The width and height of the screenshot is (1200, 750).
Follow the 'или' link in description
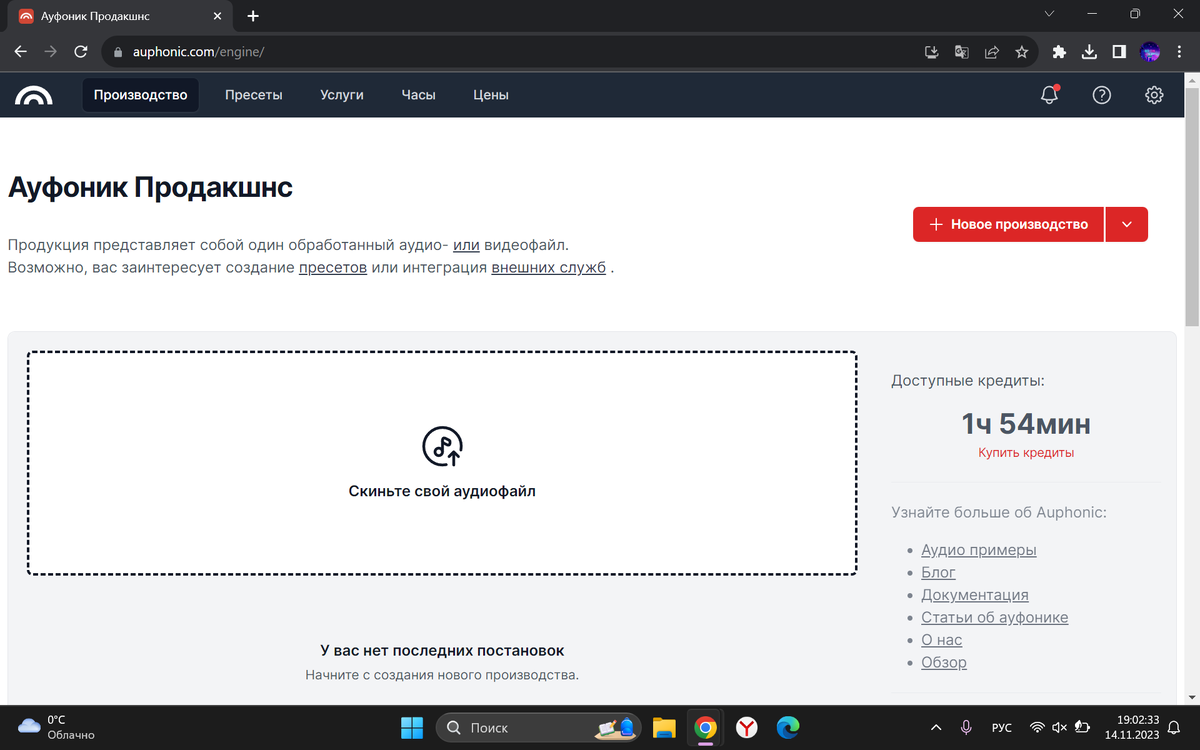click(467, 245)
